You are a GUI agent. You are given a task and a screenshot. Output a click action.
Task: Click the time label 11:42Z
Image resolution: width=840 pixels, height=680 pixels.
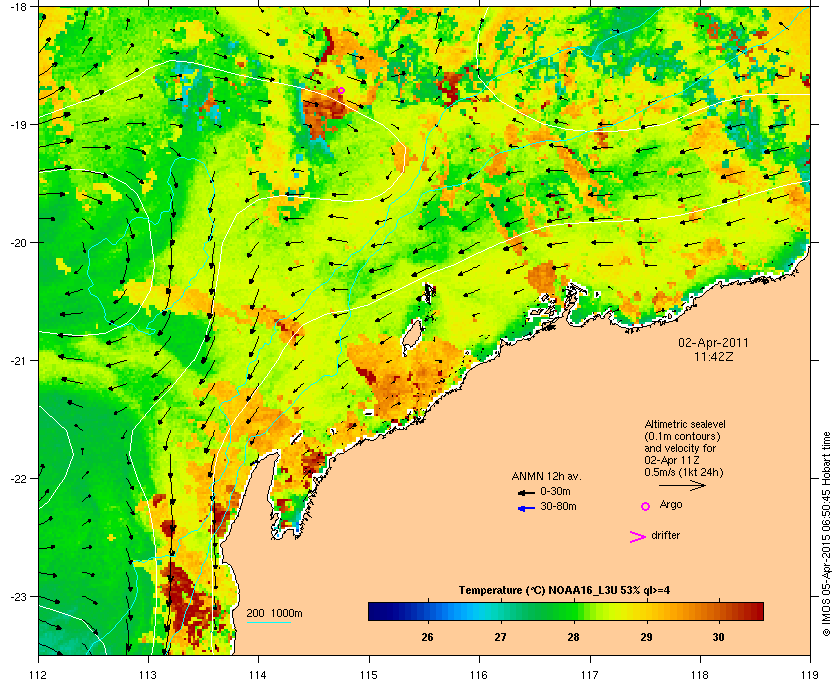pos(714,356)
